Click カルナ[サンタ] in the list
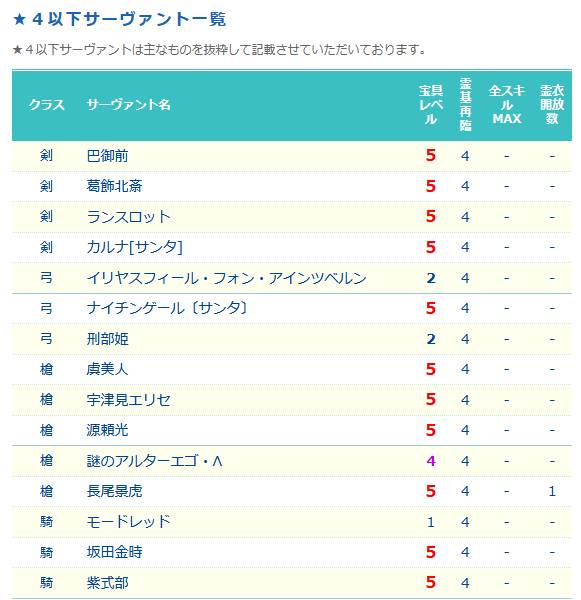This screenshot has height=600, width=581. pyautogui.click(x=134, y=247)
